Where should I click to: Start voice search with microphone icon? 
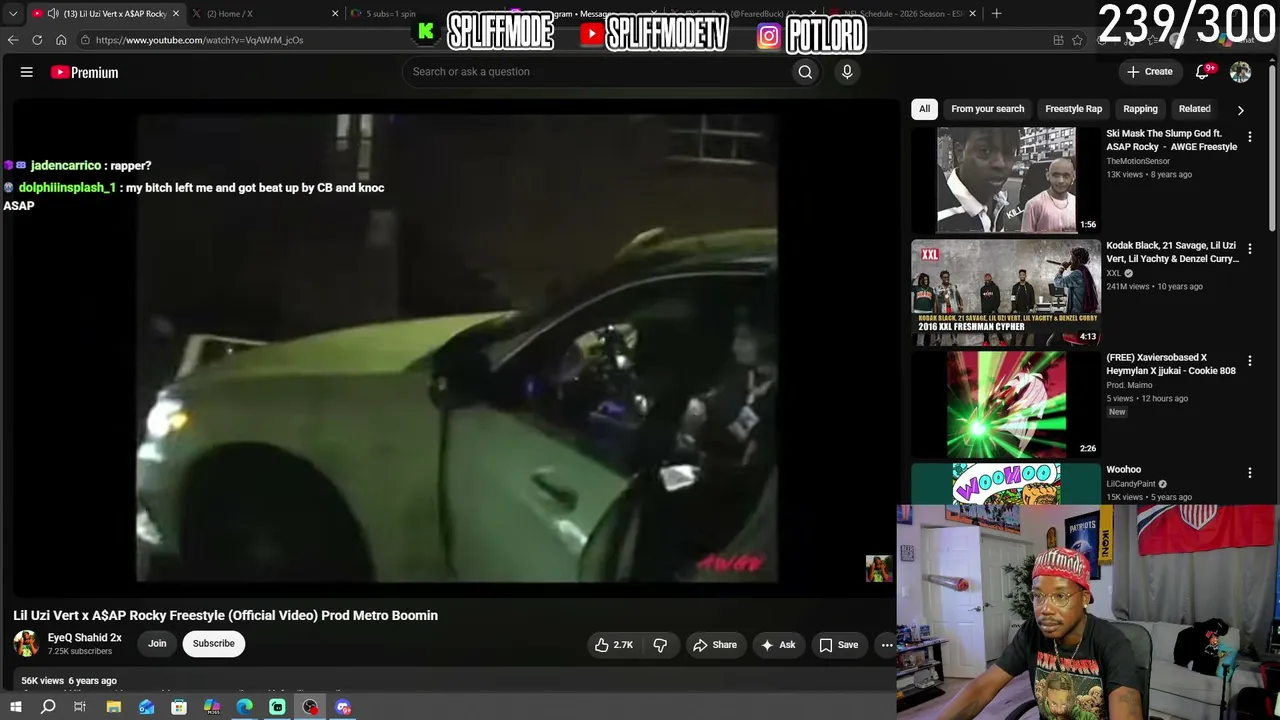[x=847, y=72]
